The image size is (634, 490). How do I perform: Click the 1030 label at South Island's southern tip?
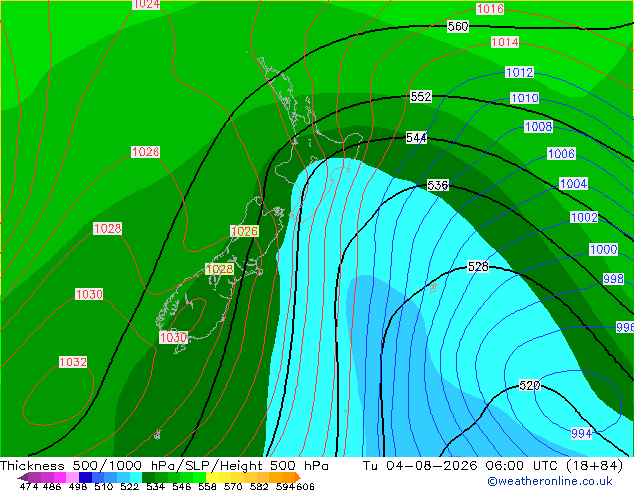pos(173,338)
